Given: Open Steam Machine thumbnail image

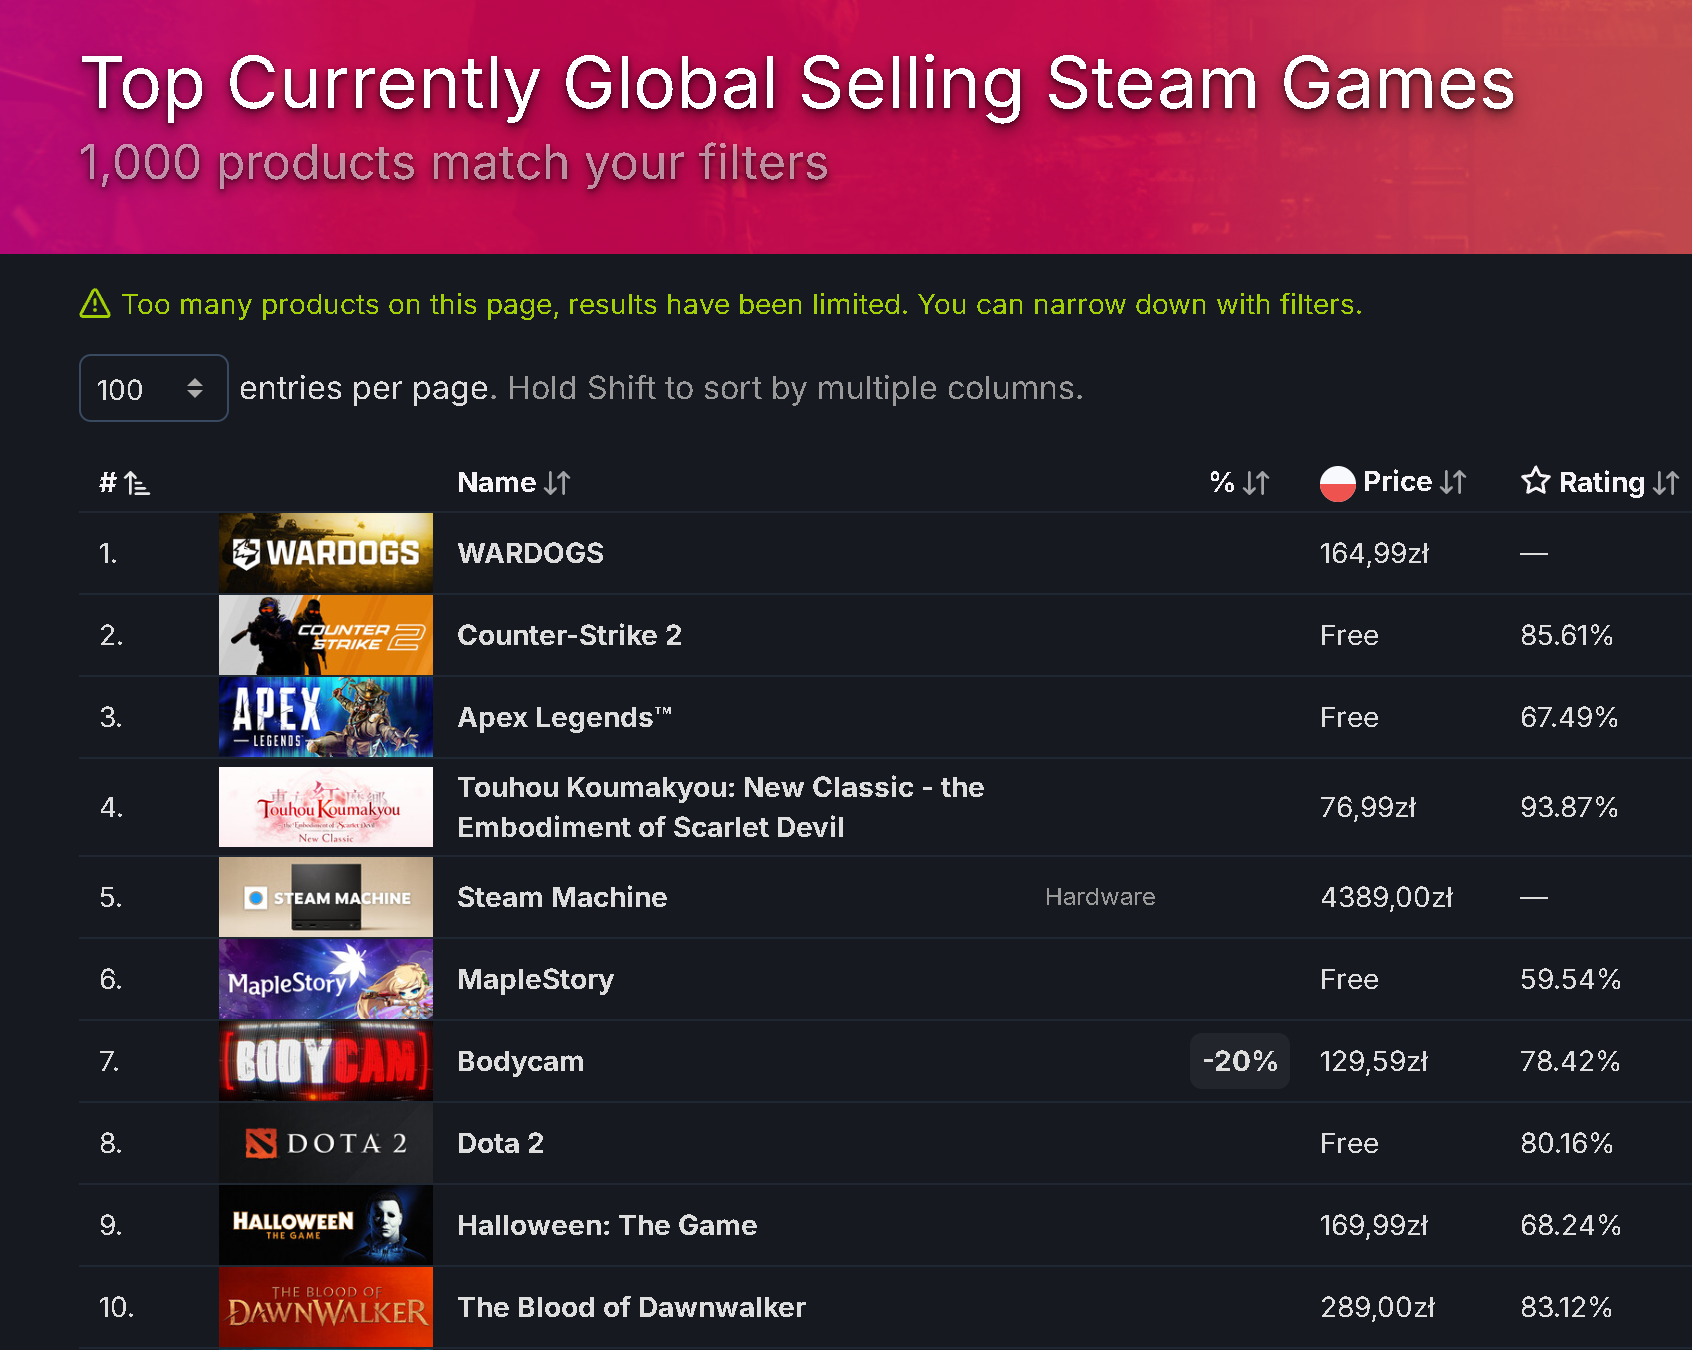Looking at the screenshot, I should pyautogui.click(x=326, y=897).
